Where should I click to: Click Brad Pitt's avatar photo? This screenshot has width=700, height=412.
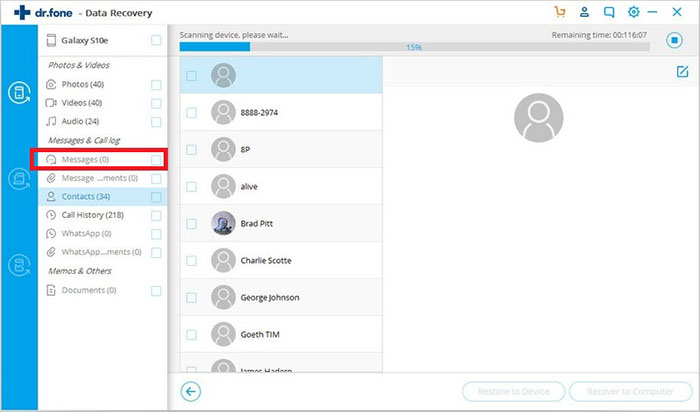click(x=223, y=223)
